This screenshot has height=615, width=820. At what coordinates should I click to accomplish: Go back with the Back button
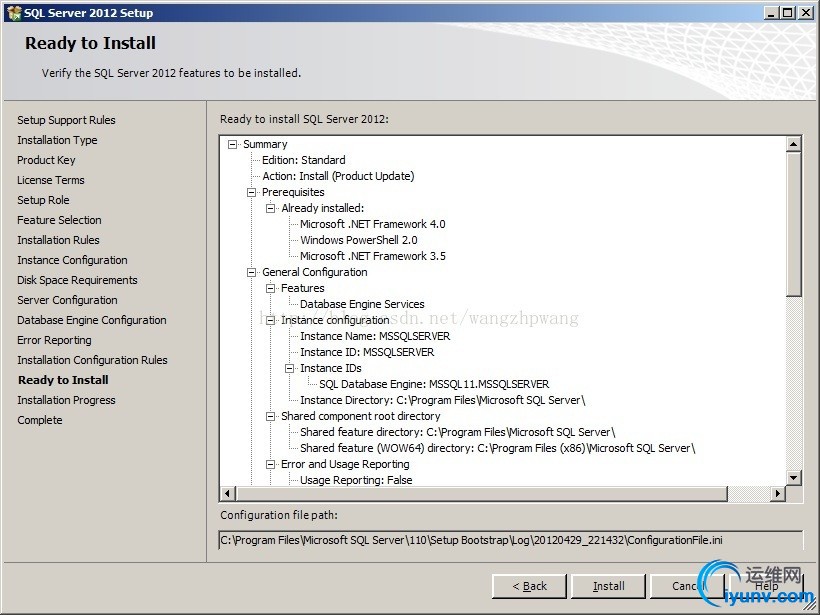click(x=529, y=586)
